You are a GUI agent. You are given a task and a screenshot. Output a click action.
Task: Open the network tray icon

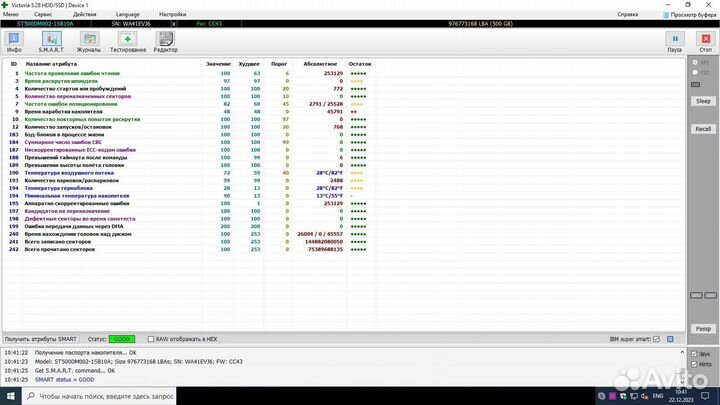pos(634,396)
